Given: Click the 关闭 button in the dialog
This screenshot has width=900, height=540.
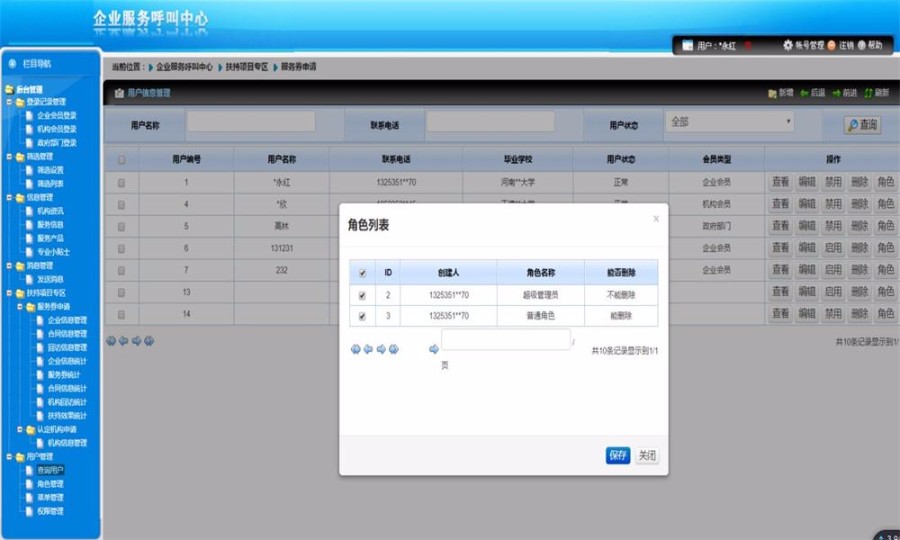Looking at the screenshot, I should (x=647, y=455).
